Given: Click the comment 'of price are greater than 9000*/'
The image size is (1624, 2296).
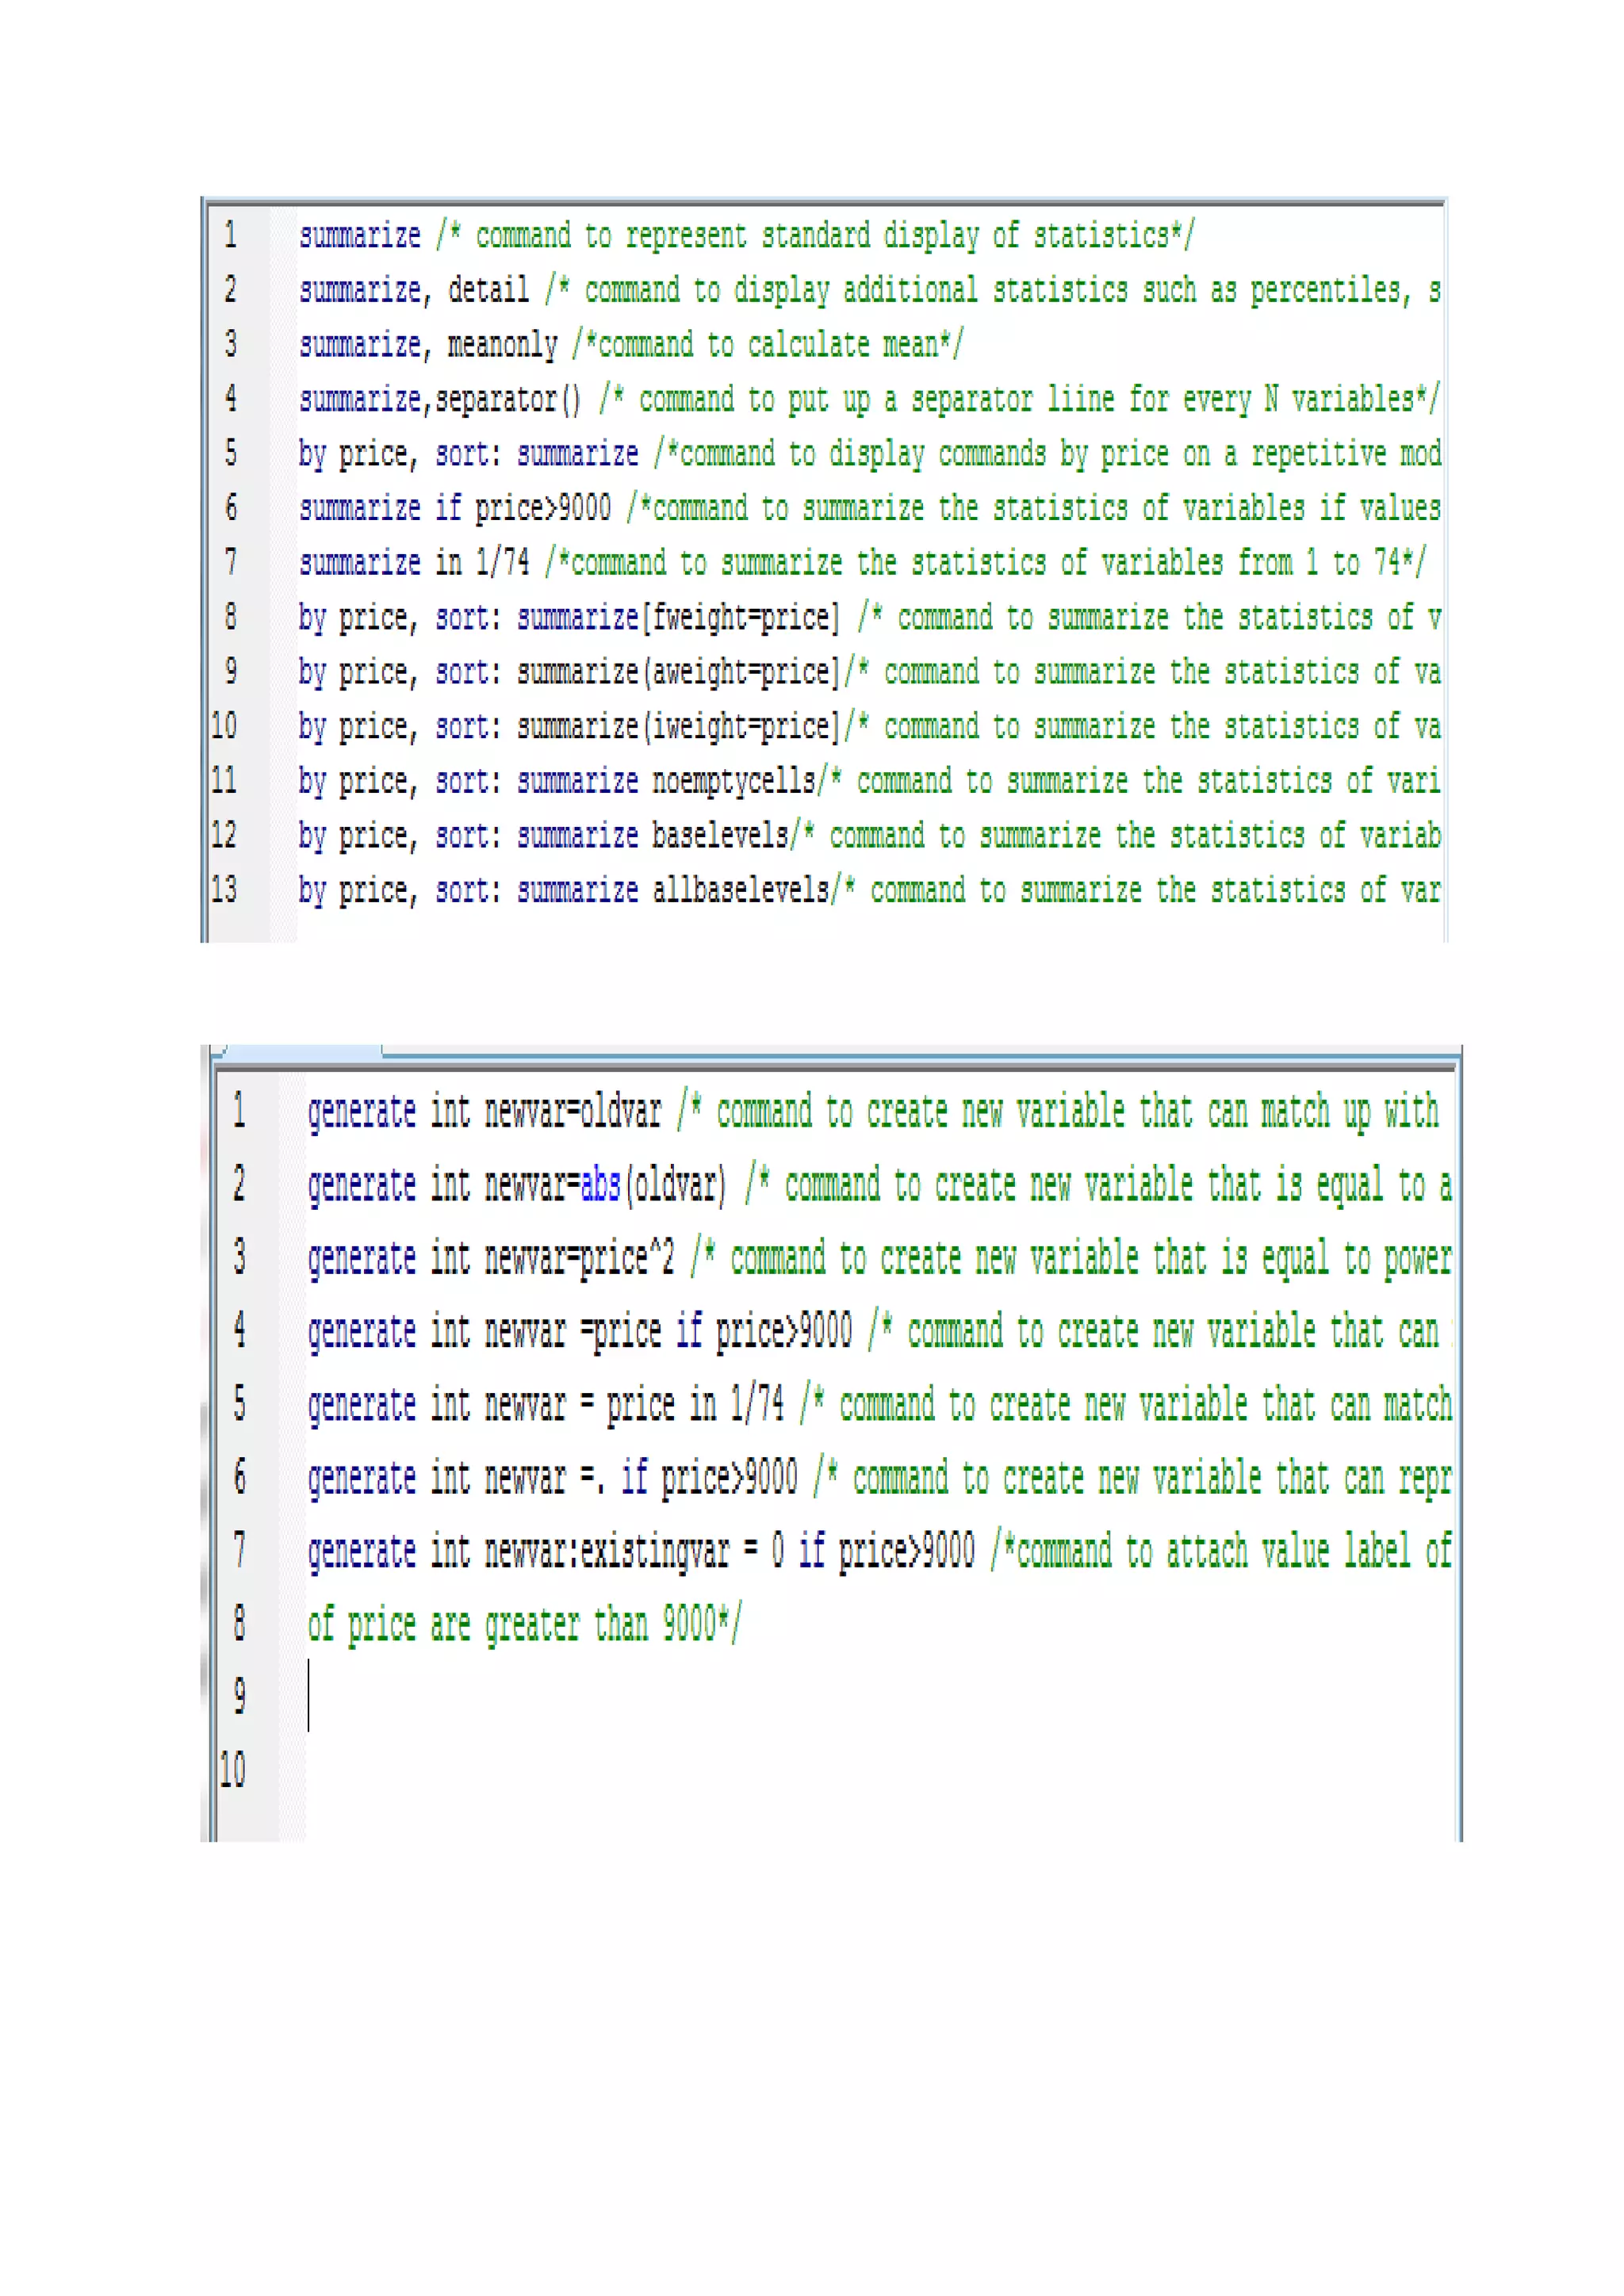Looking at the screenshot, I should [525, 1624].
